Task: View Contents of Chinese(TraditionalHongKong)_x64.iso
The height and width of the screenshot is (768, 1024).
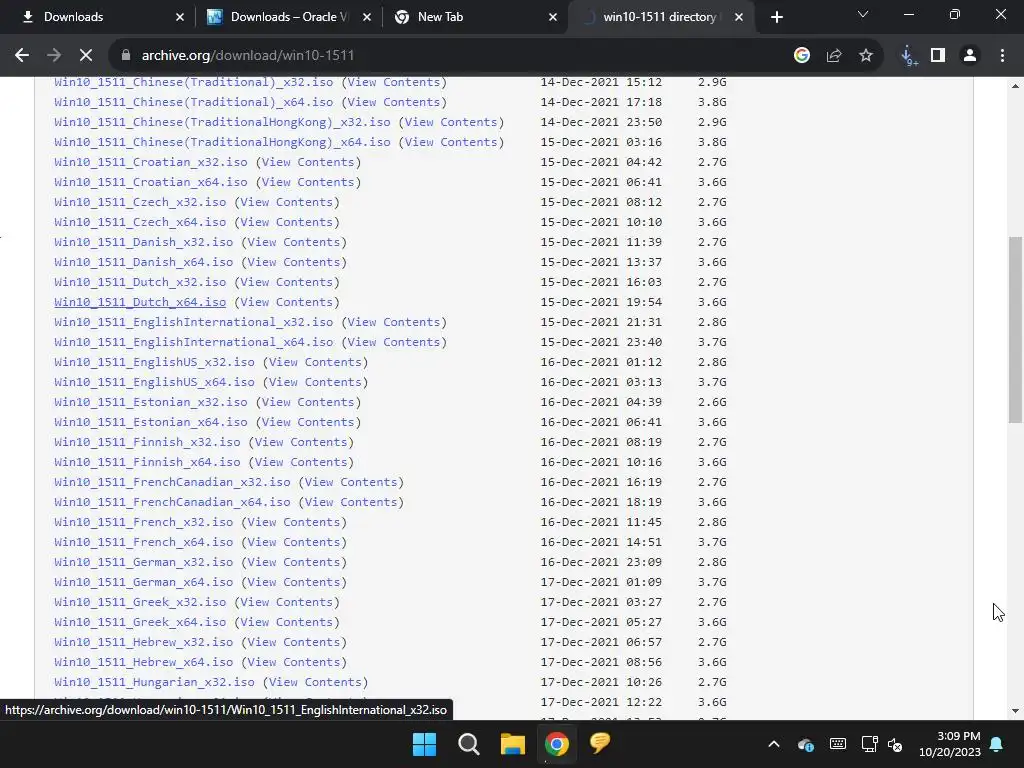Action: click(451, 142)
